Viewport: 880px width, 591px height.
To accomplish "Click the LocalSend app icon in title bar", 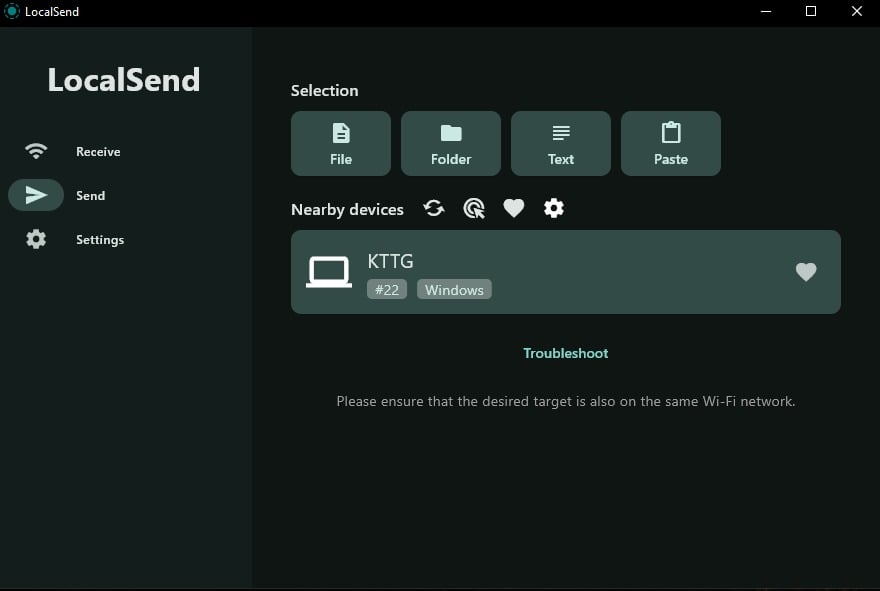I will [11, 11].
